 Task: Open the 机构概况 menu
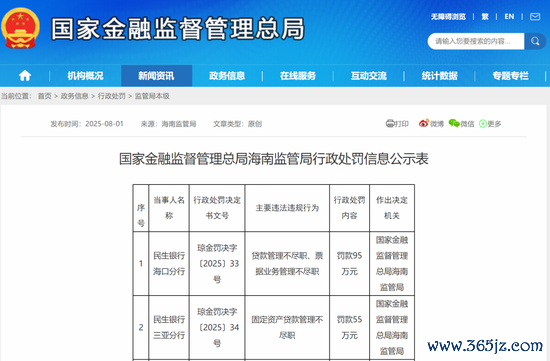[85, 76]
